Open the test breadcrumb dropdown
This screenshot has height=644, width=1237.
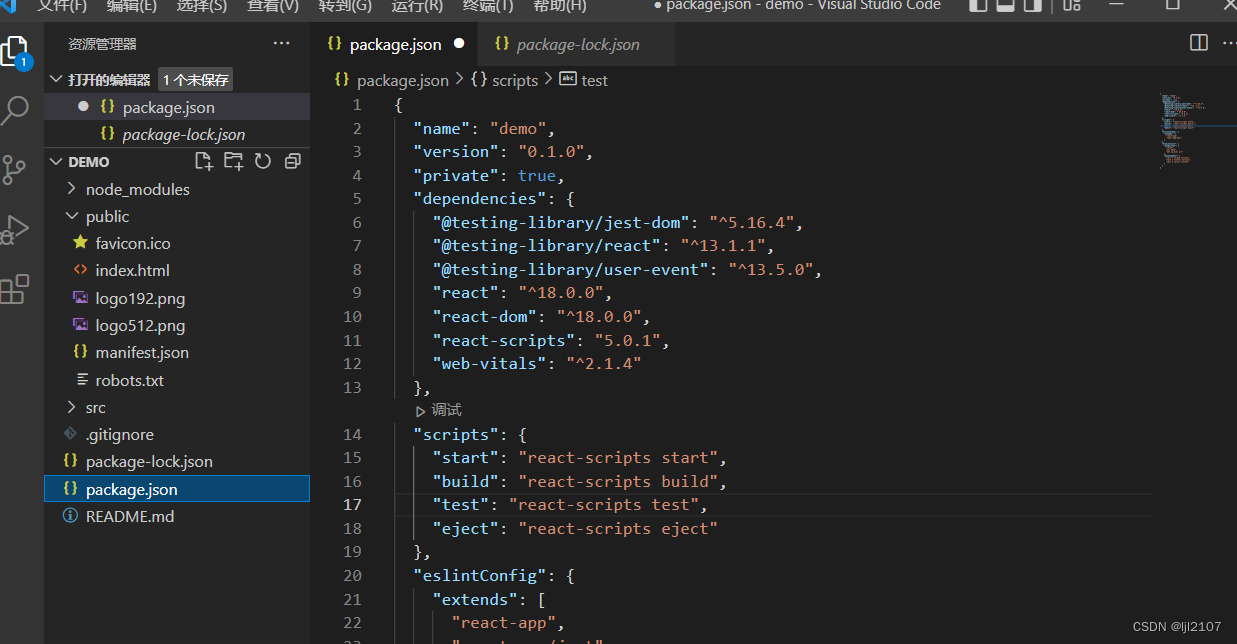click(x=584, y=80)
